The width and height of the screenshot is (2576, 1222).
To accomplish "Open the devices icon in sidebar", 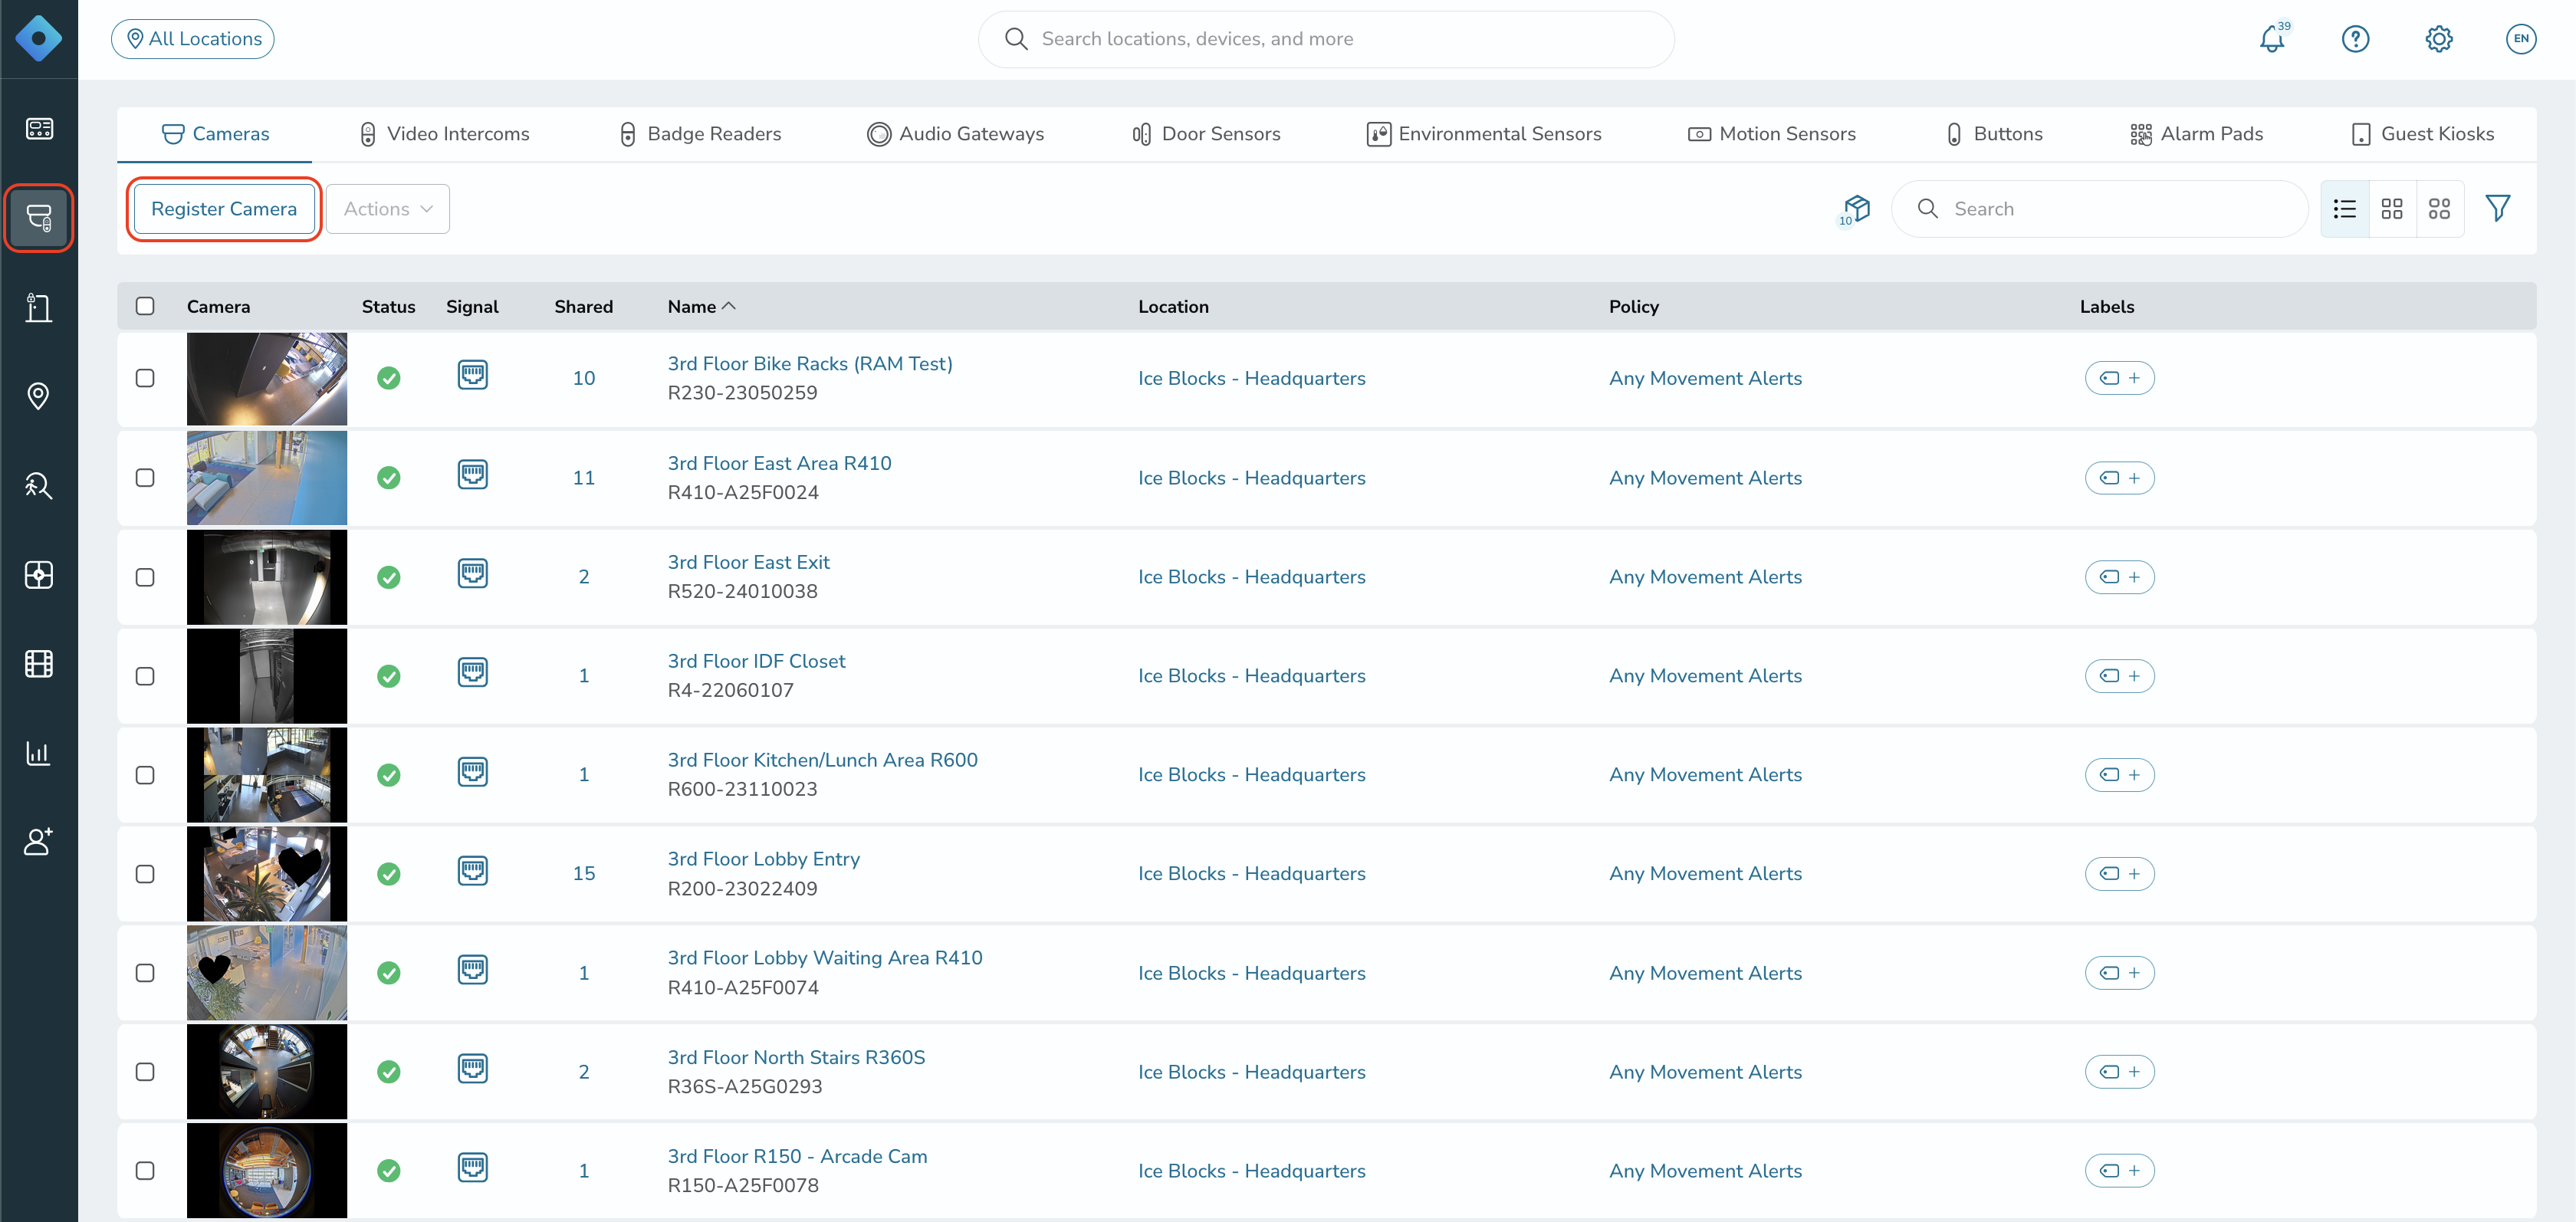I will pyautogui.click(x=38, y=218).
